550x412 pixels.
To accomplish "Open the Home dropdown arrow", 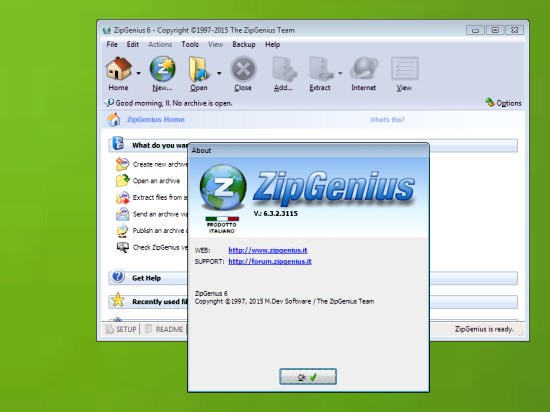I will [x=139, y=73].
